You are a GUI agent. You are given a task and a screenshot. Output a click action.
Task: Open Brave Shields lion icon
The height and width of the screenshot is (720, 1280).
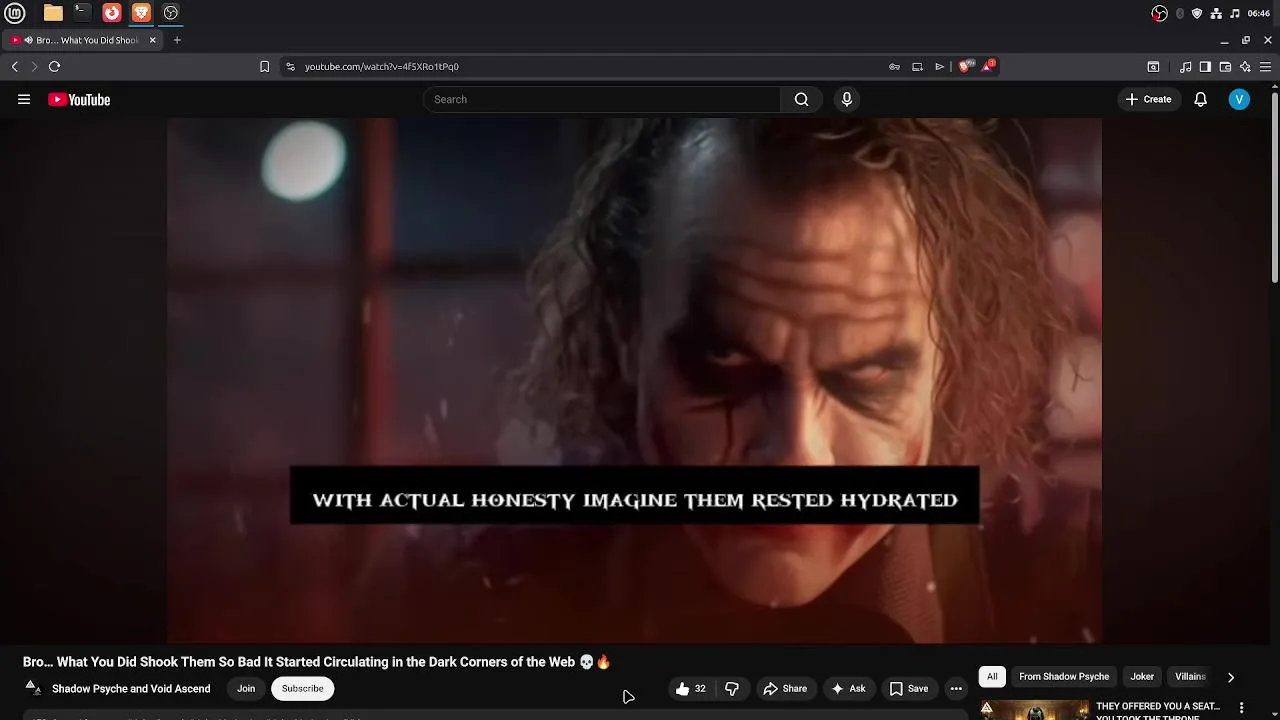[965, 66]
